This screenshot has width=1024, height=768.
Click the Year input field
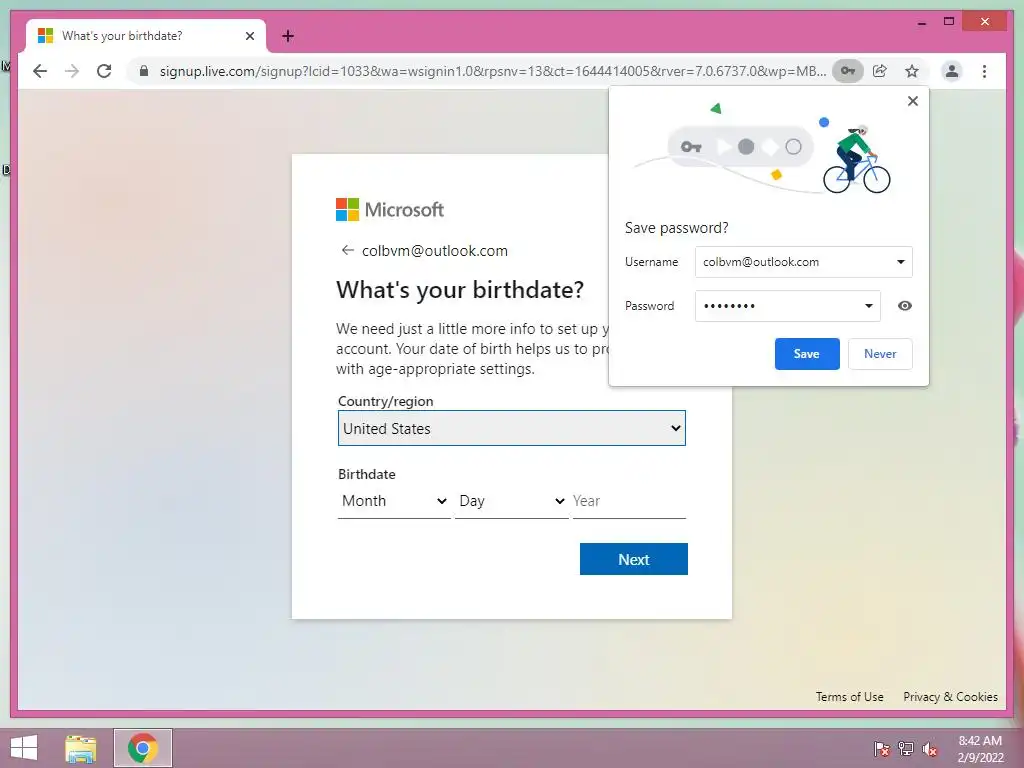(x=629, y=501)
